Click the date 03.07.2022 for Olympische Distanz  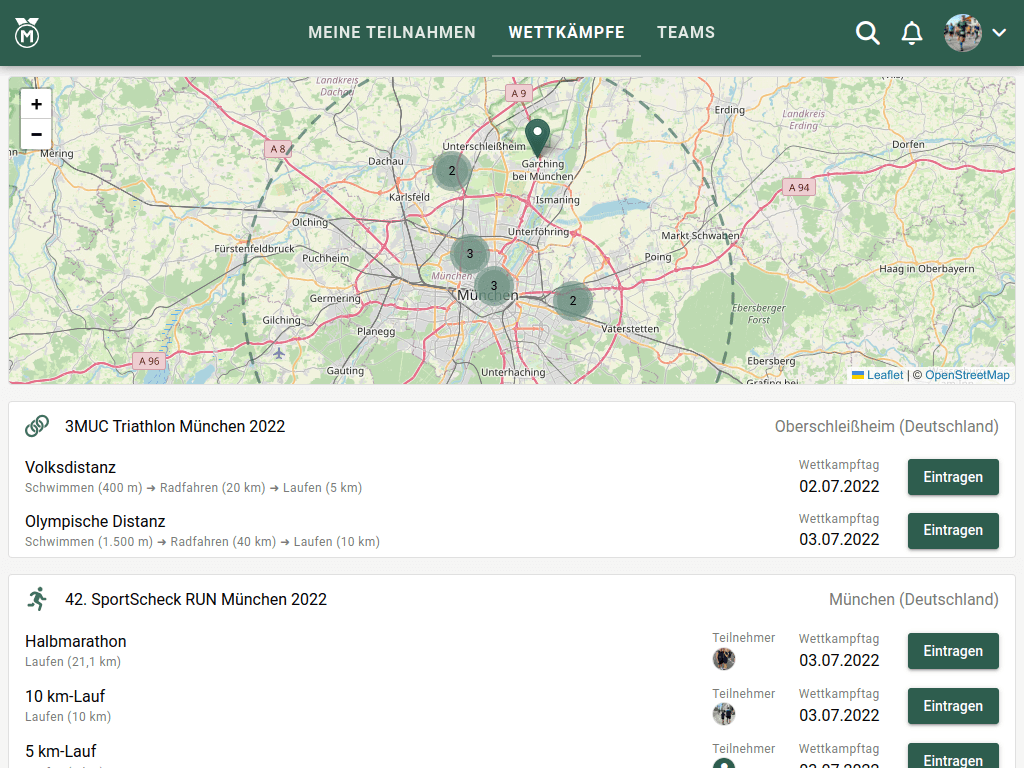point(839,539)
